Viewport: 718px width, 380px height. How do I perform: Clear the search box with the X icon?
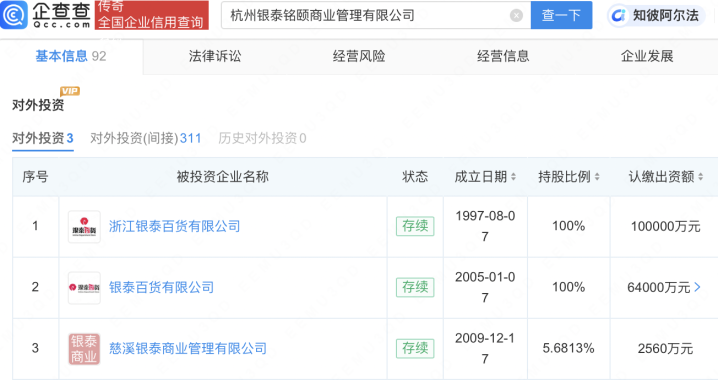[x=516, y=16]
